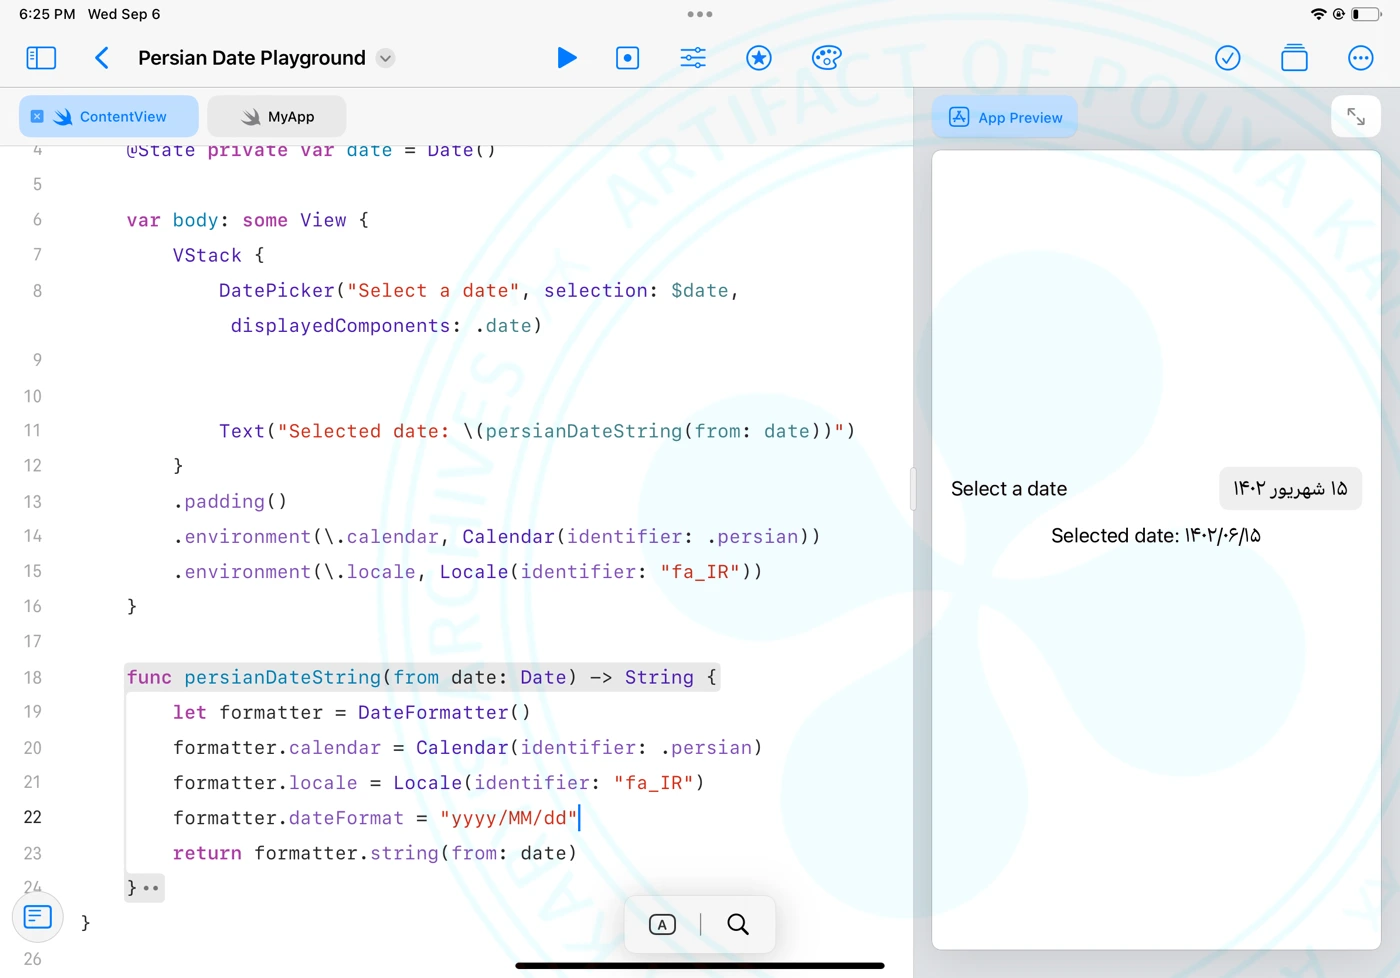
Task: Switch to the MyApp tab
Action: (x=277, y=117)
